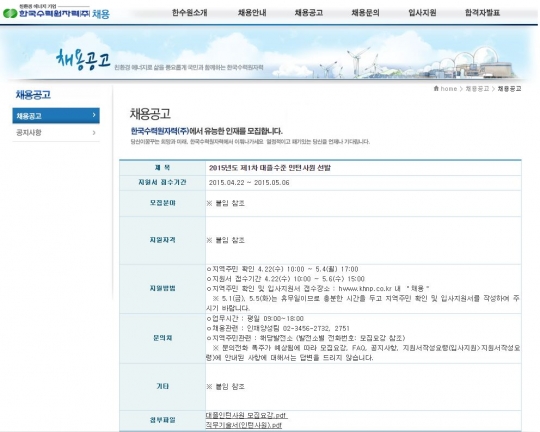
Task: Click the 채용공고 banner calligraphy title
Action: 83,59
